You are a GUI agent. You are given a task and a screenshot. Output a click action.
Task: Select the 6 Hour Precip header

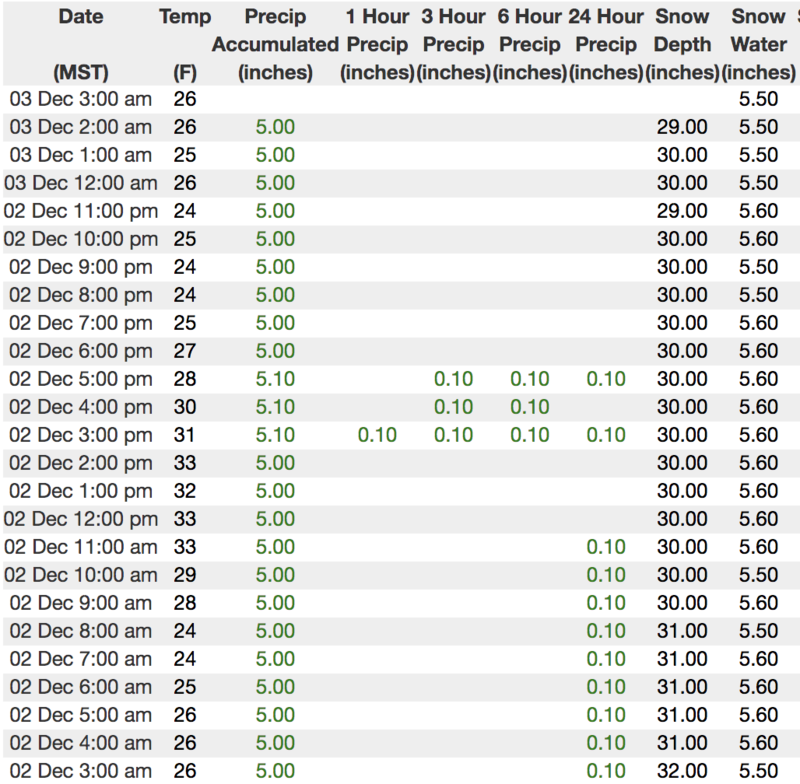(529, 45)
